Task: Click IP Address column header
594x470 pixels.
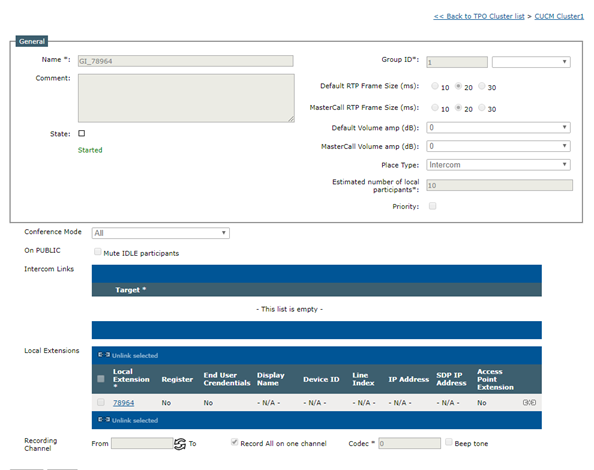Action: (x=408, y=379)
